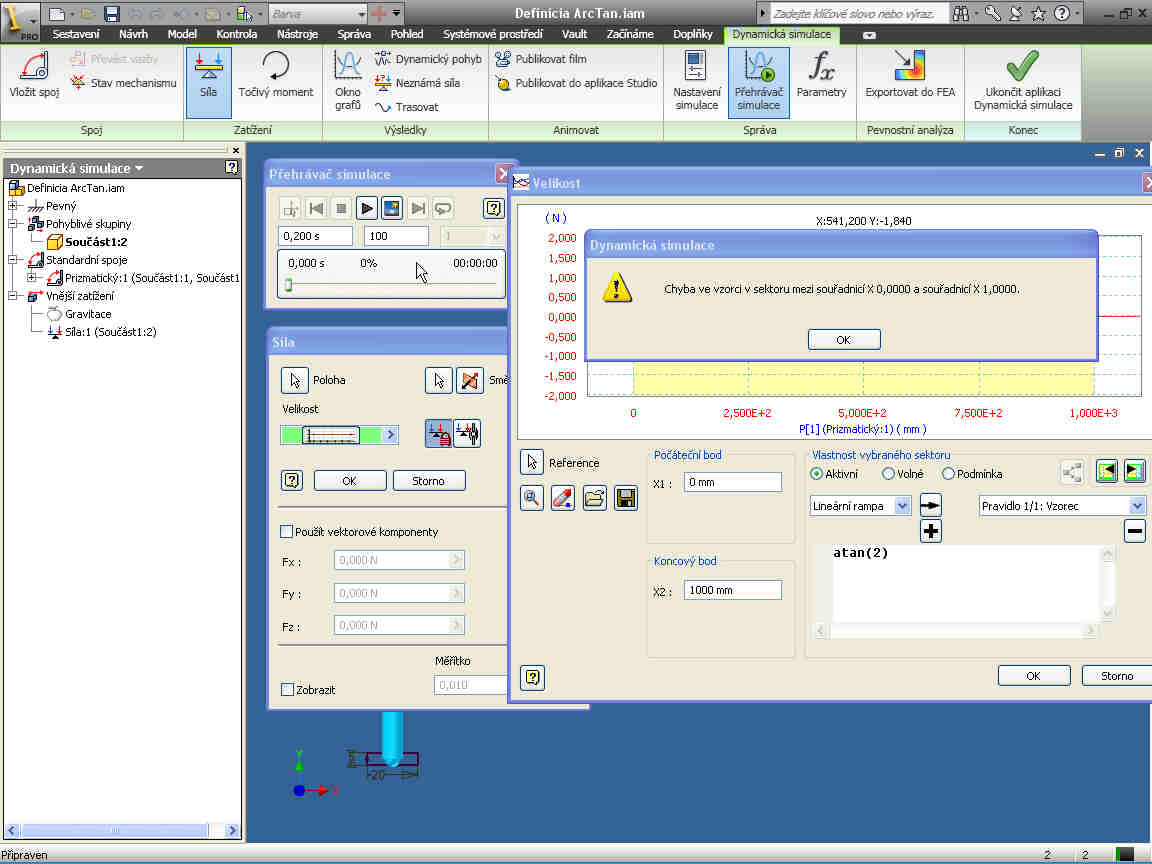Jump to the simulation end
Image resolution: width=1152 pixels, height=864 pixels.
[418, 209]
